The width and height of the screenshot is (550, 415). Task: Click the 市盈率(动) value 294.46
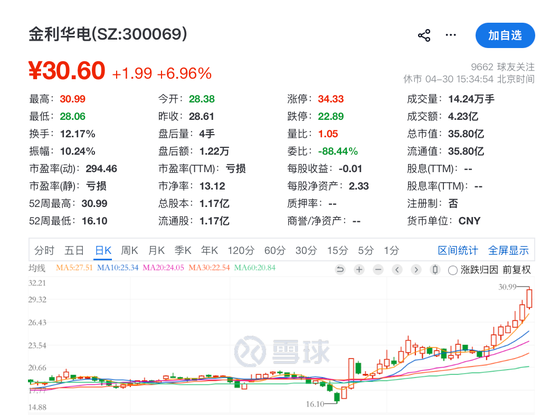tap(101, 169)
